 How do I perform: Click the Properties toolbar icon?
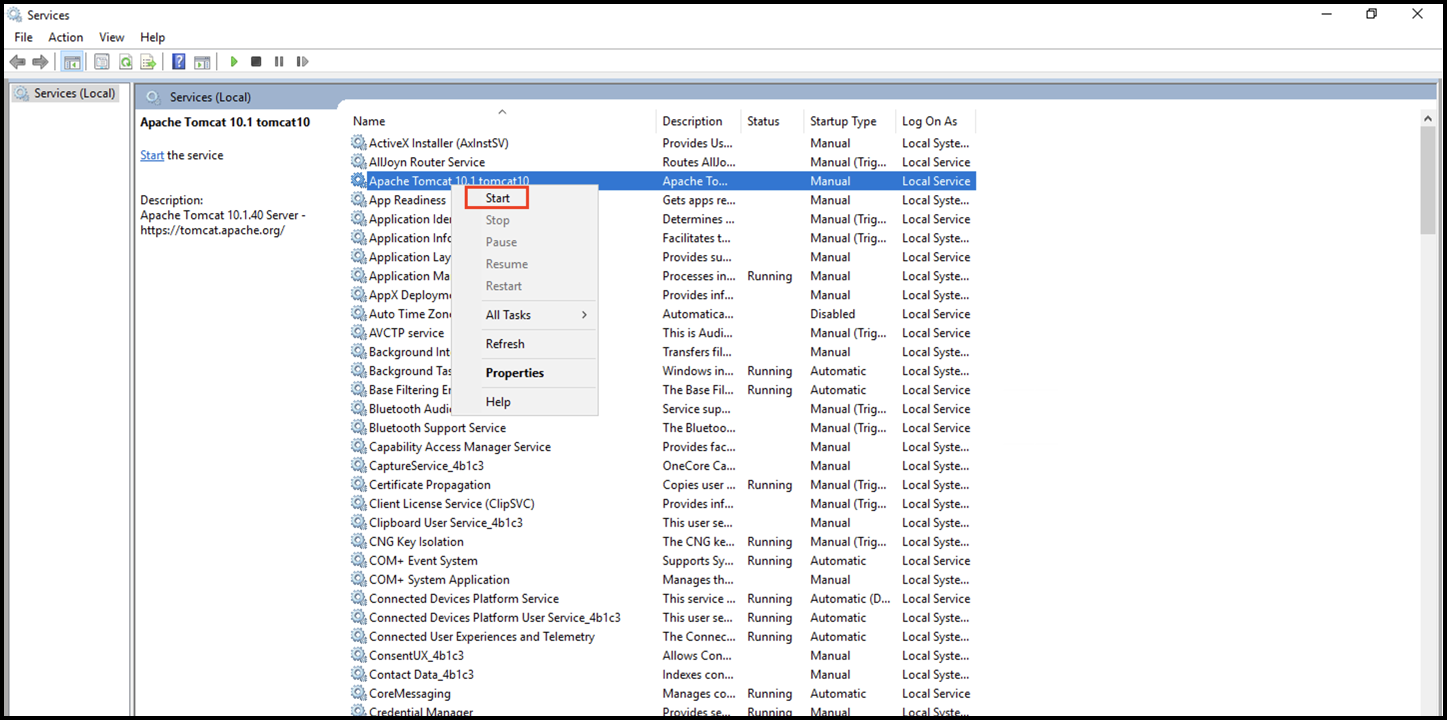coord(102,62)
